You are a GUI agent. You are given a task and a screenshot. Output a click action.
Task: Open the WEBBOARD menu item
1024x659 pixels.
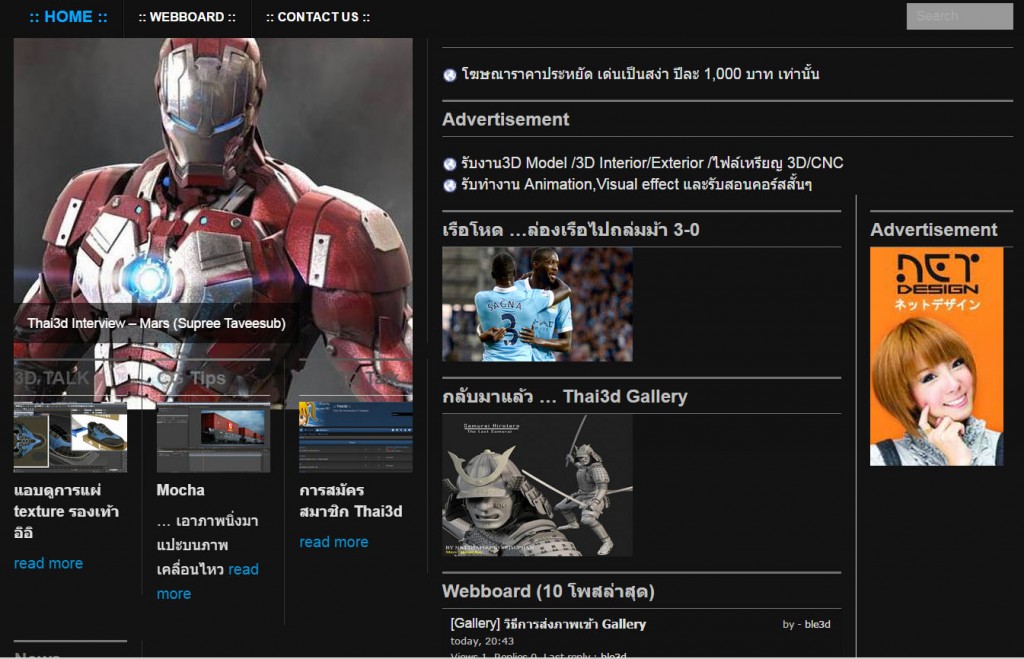pyautogui.click(x=187, y=17)
